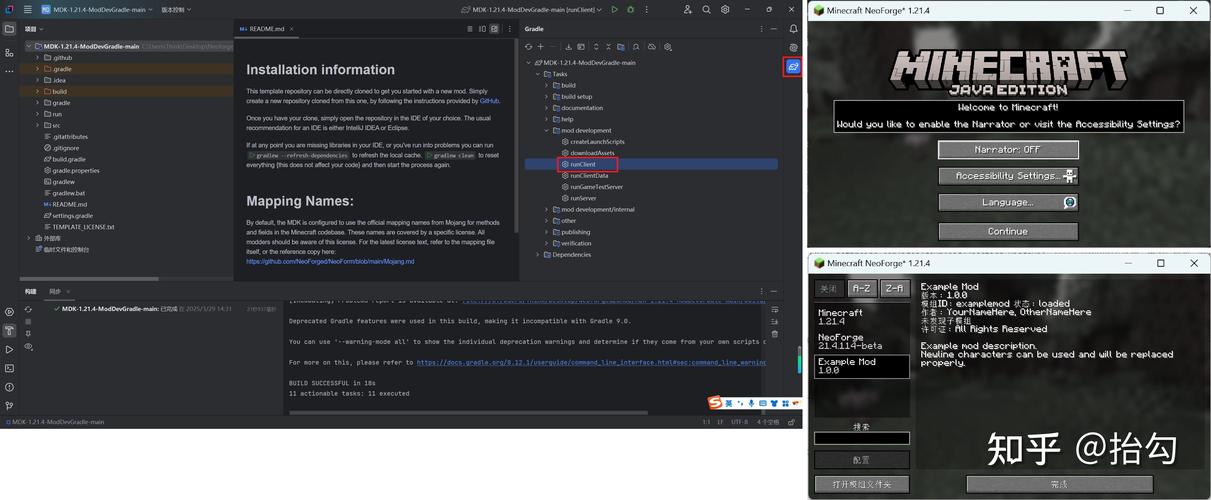Open the run configuration dropdown
The image size is (1211, 500).
point(532,9)
